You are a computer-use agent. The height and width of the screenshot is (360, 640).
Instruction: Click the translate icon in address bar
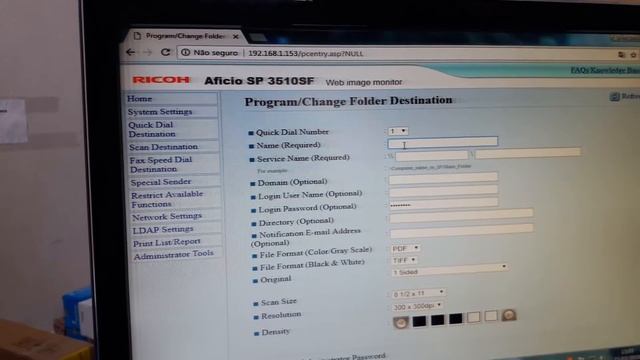point(621,54)
